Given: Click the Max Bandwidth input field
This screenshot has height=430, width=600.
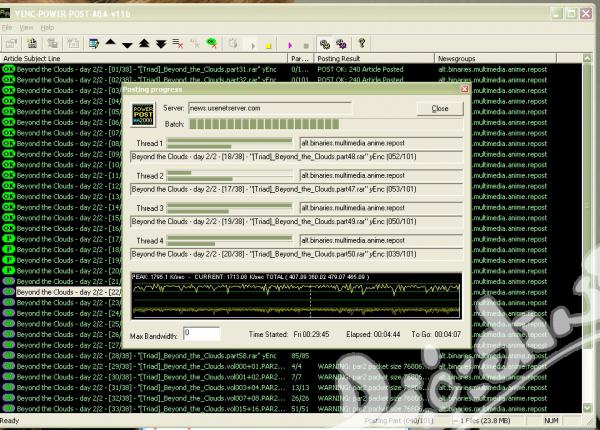Looking at the screenshot, I should (201, 332).
